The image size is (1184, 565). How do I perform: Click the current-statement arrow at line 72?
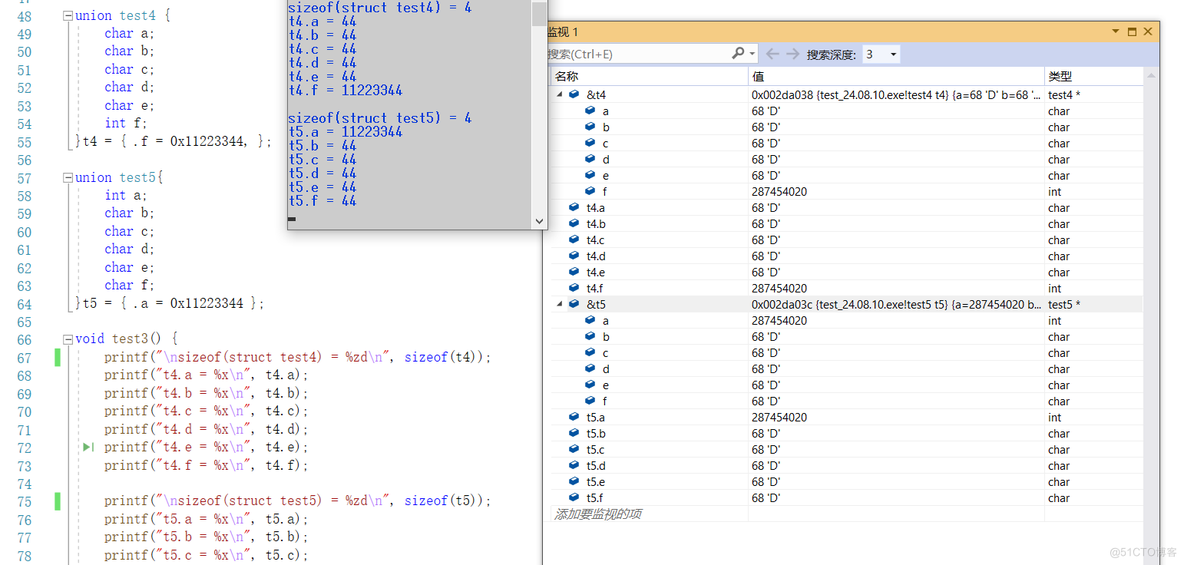coord(88,447)
